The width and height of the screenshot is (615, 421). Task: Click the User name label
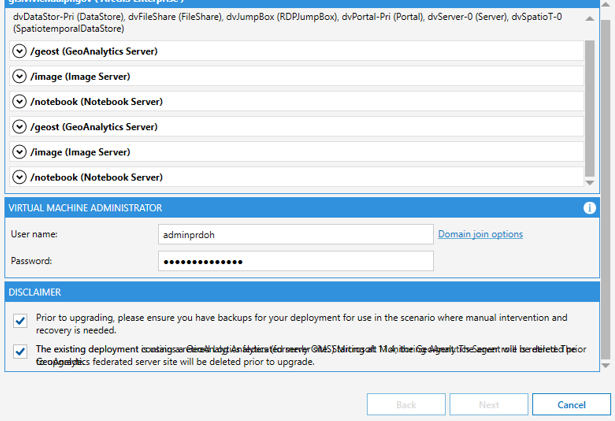(34, 234)
